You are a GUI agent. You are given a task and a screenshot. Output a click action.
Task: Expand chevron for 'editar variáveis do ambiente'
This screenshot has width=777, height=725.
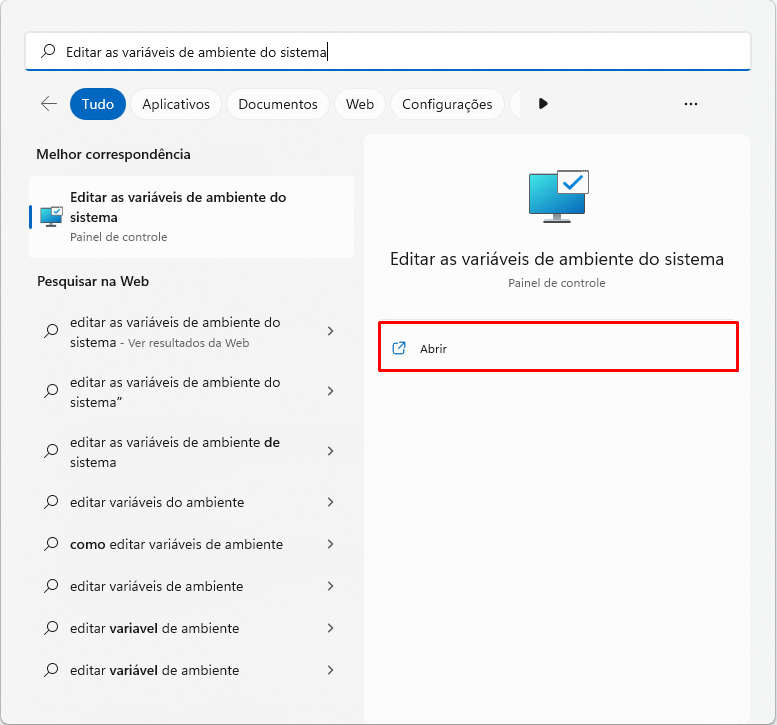(331, 502)
